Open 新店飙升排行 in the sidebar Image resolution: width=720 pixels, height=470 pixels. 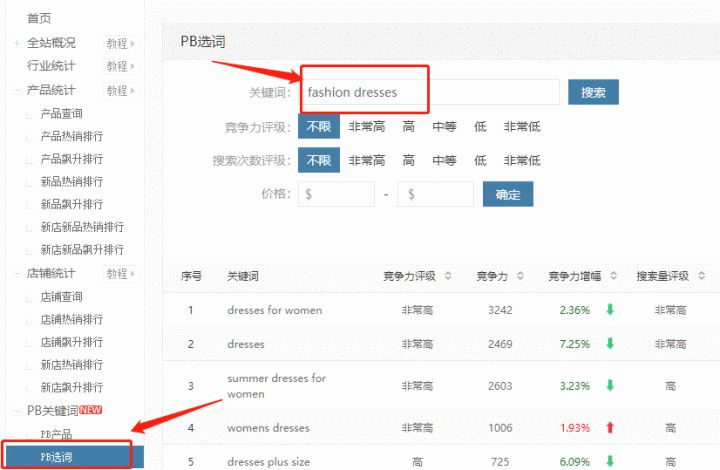72,387
